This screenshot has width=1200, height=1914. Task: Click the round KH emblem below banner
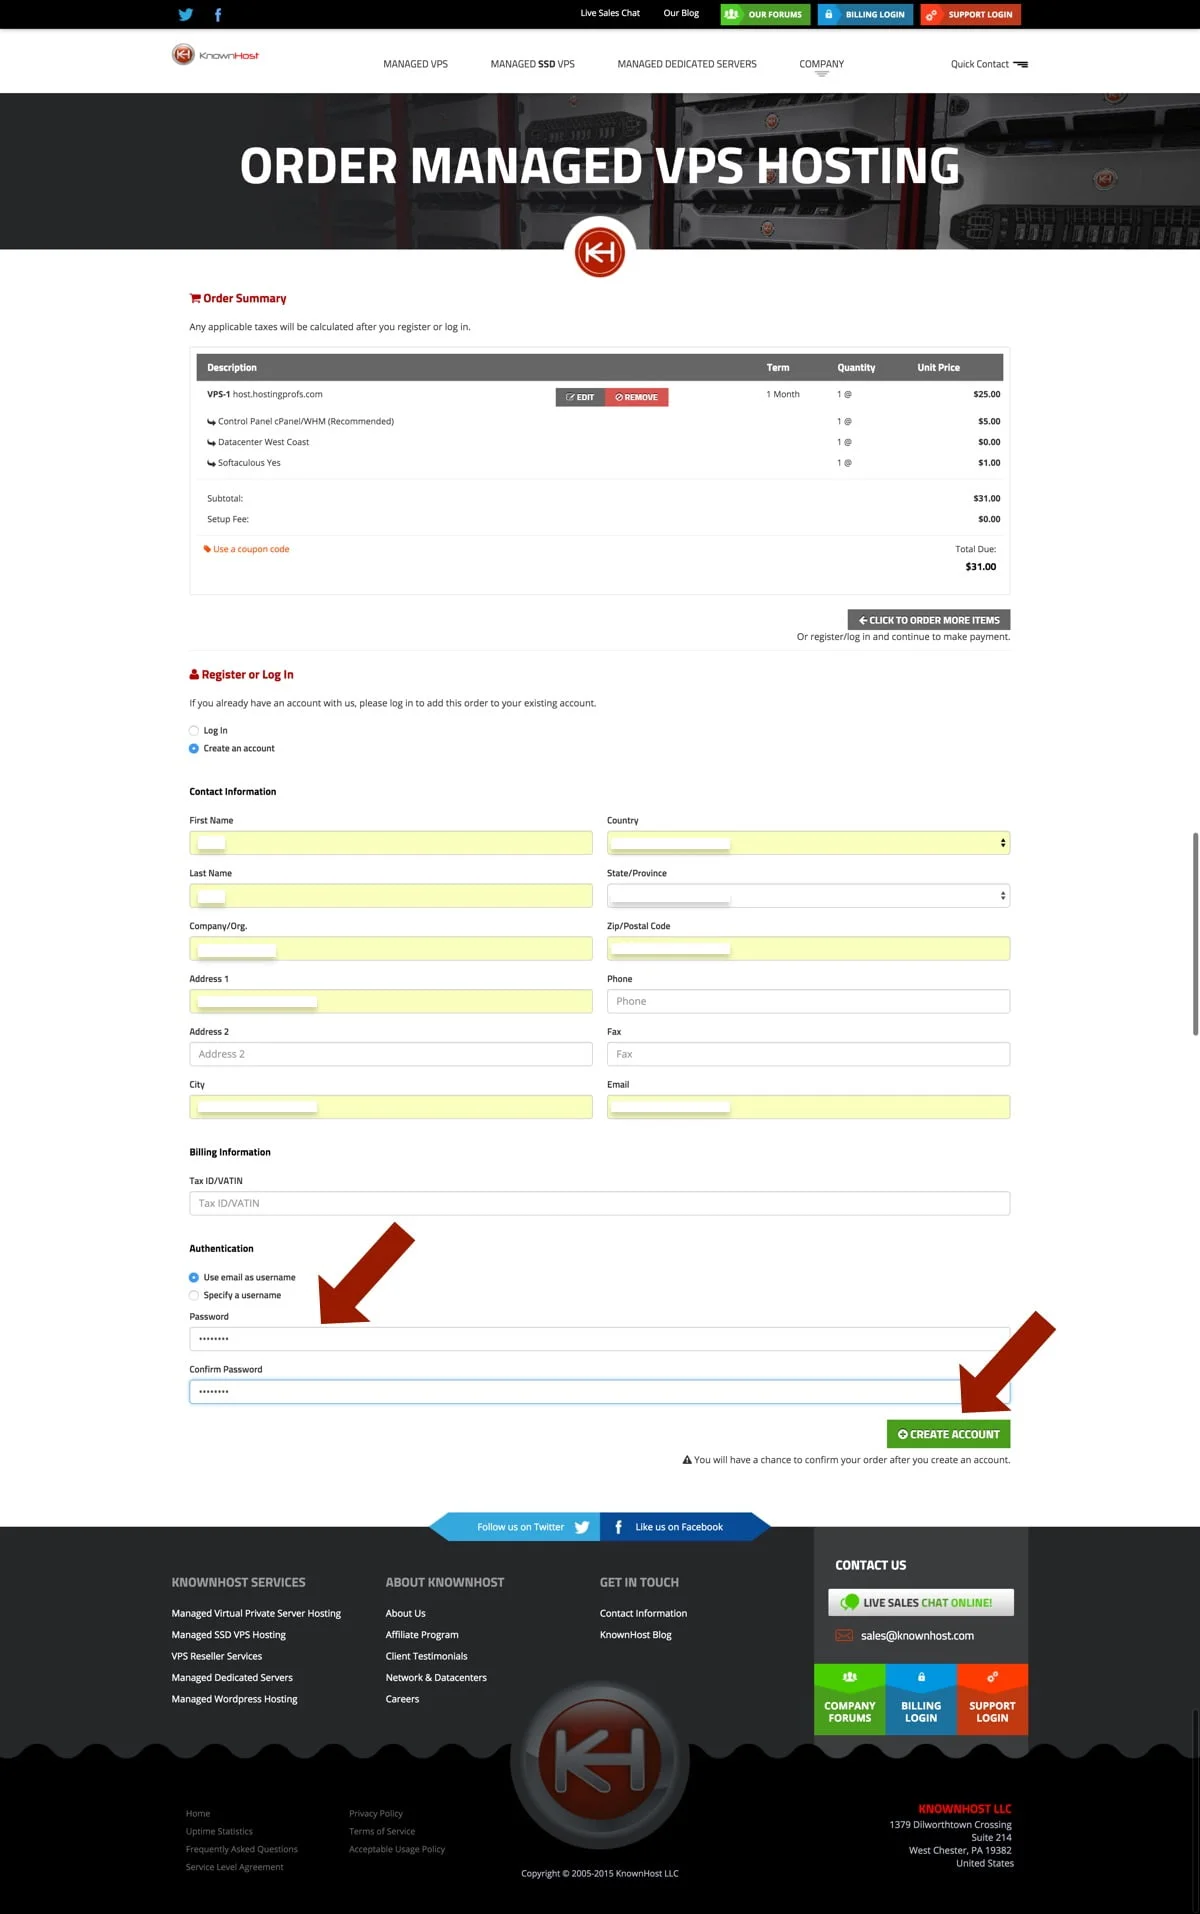[x=600, y=251]
